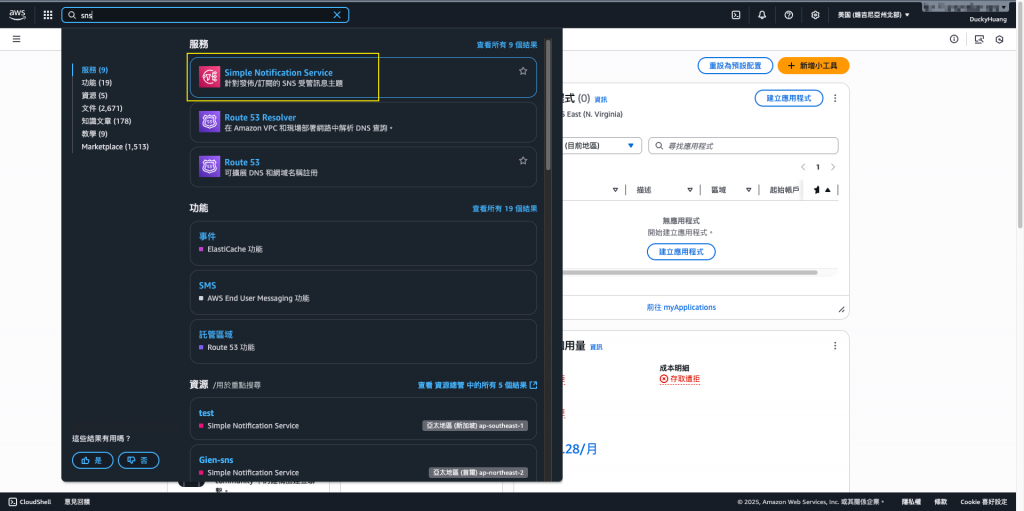This screenshot has height=511, width=1024.
Task: Open CloudShell from the footer
Action: pyautogui.click(x=27, y=502)
